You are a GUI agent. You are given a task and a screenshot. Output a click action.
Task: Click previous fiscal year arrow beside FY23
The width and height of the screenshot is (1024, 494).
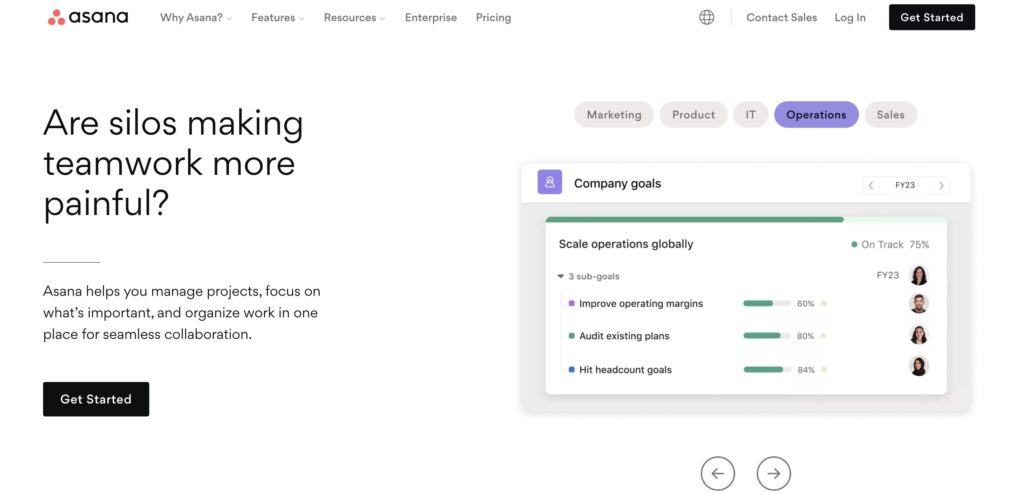(x=871, y=186)
